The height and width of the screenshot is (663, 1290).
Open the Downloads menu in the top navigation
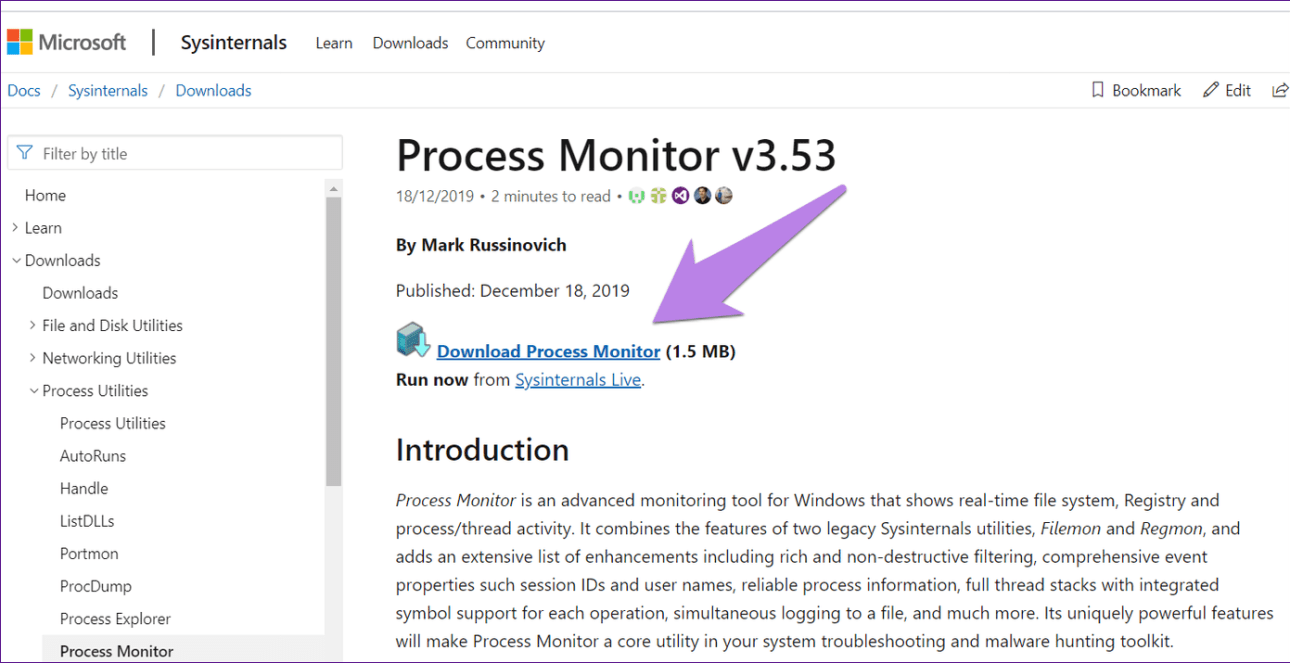pyautogui.click(x=410, y=43)
